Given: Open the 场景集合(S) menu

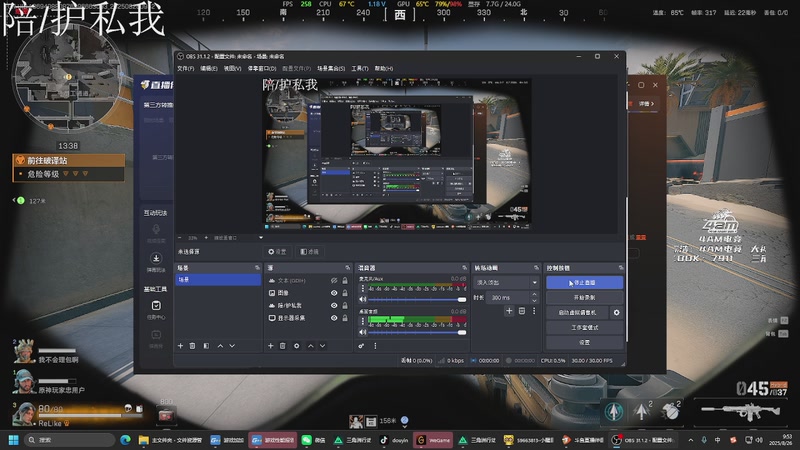Looking at the screenshot, I should tap(331, 68).
